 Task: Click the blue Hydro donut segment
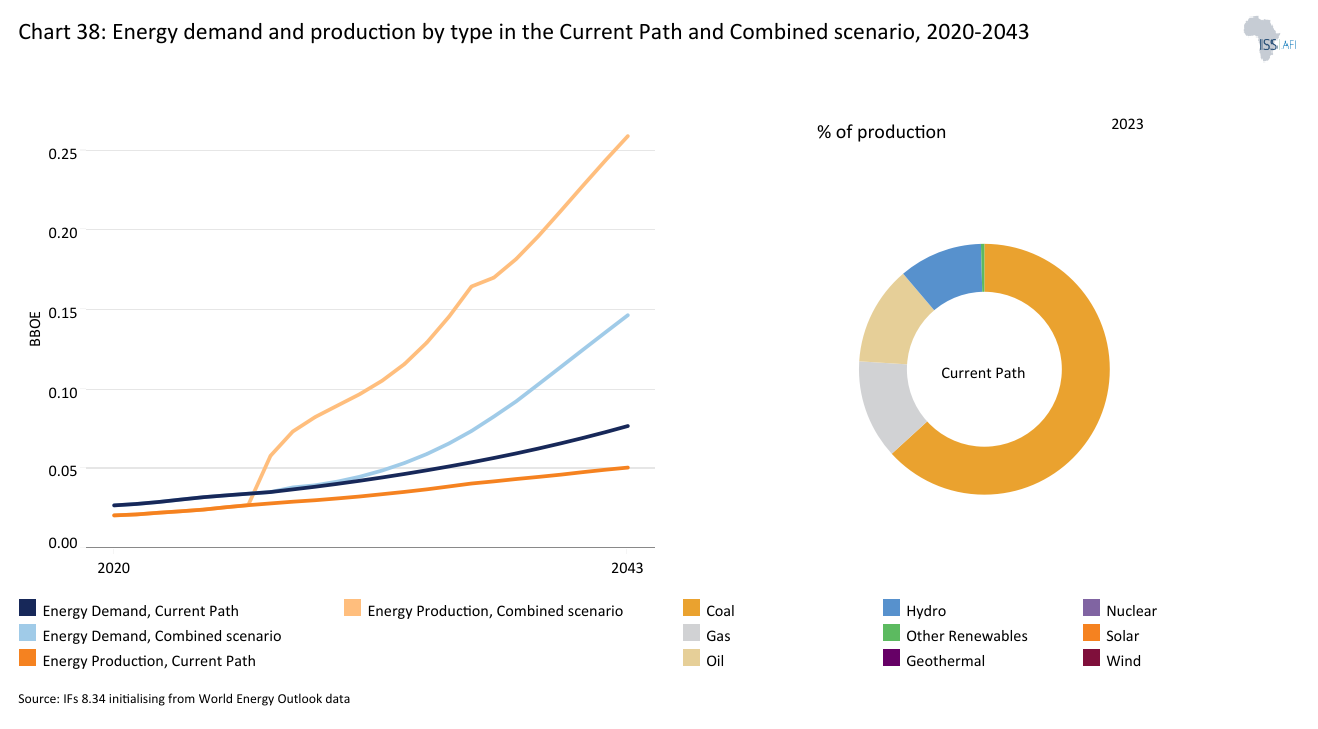pos(948,272)
